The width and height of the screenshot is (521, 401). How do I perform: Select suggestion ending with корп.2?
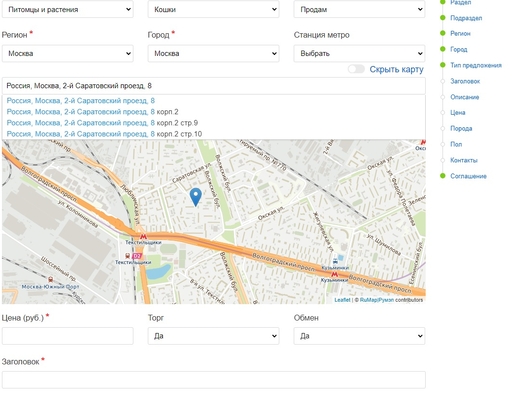(214, 112)
